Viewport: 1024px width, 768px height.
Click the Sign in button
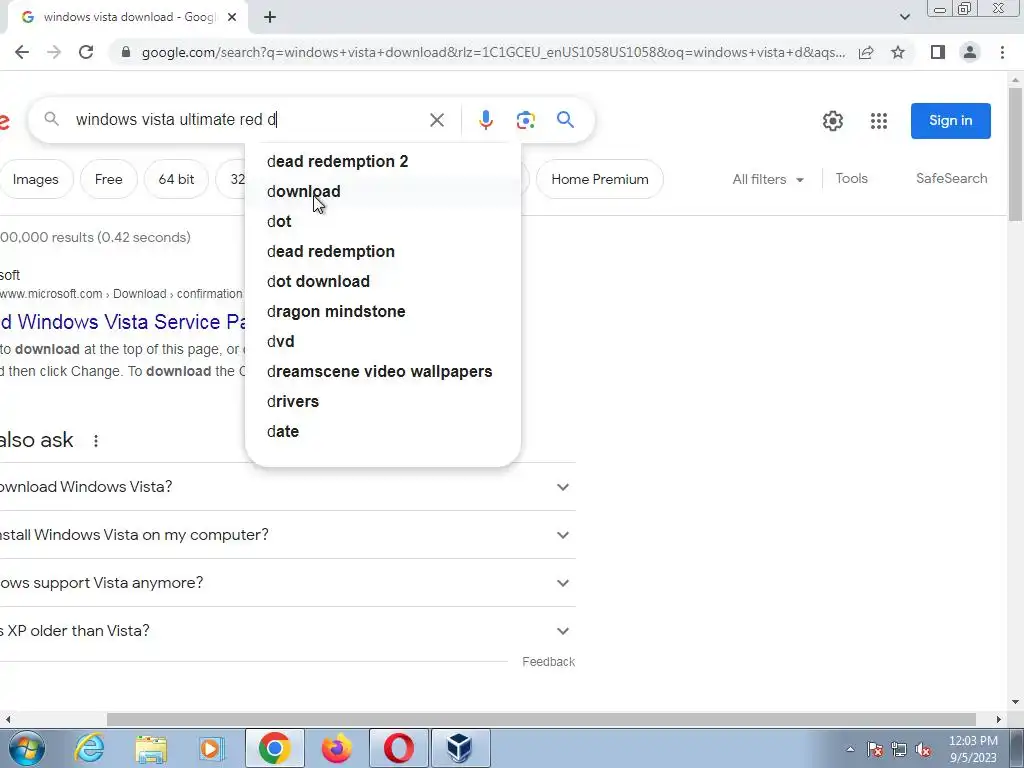coord(951,121)
